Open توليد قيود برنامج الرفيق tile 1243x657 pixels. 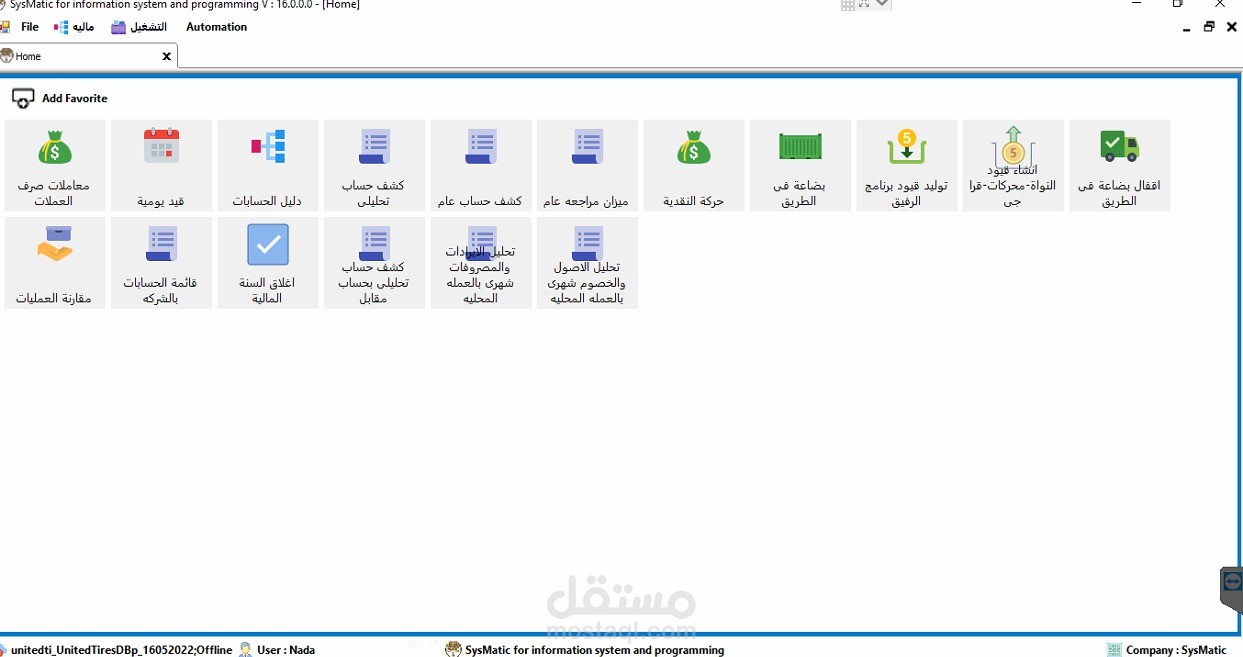click(907, 166)
